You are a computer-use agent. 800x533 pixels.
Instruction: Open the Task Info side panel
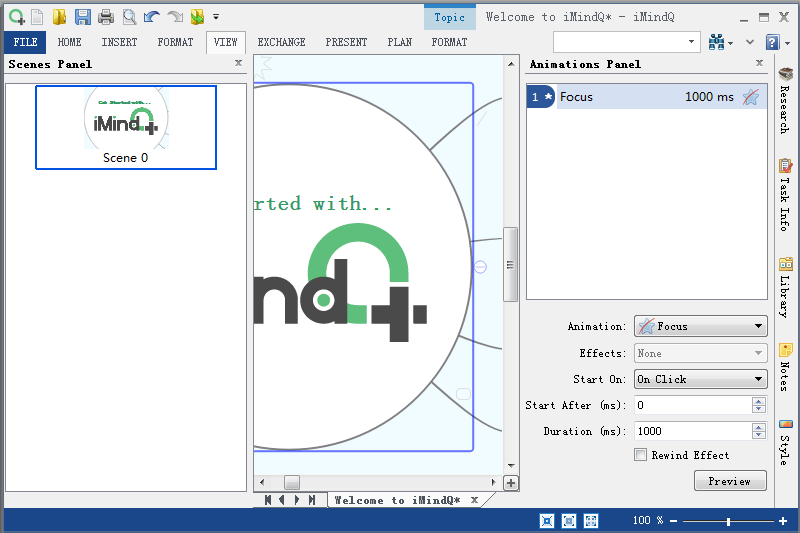click(x=785, y=195)
